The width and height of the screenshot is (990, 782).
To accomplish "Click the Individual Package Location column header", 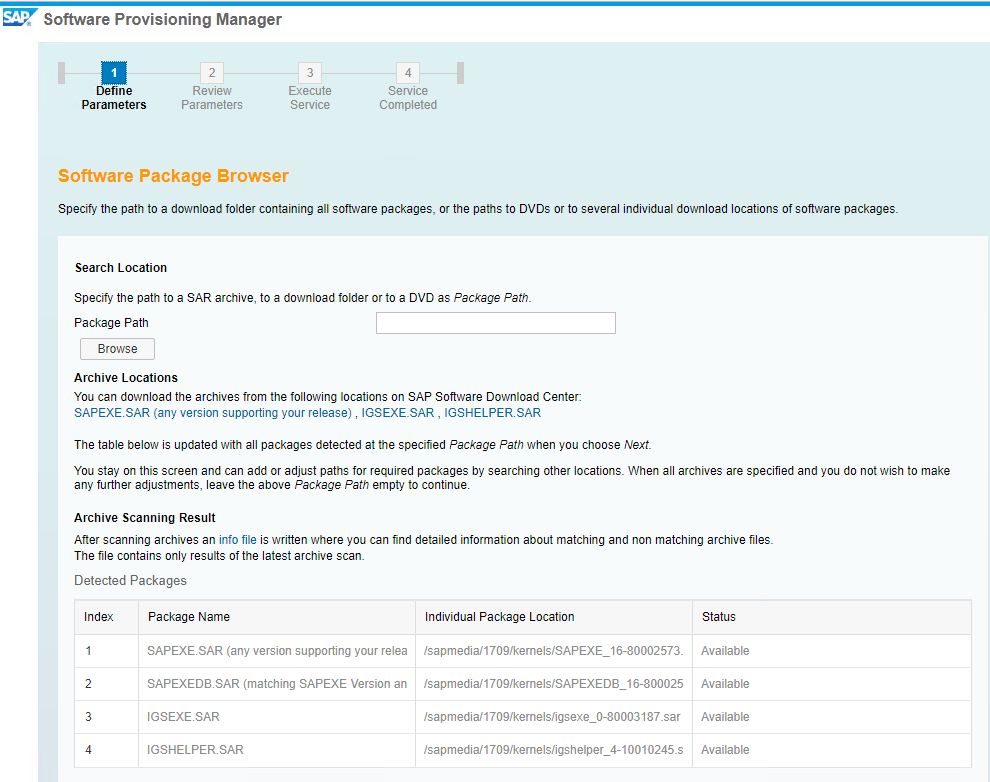I will (554, 617).
